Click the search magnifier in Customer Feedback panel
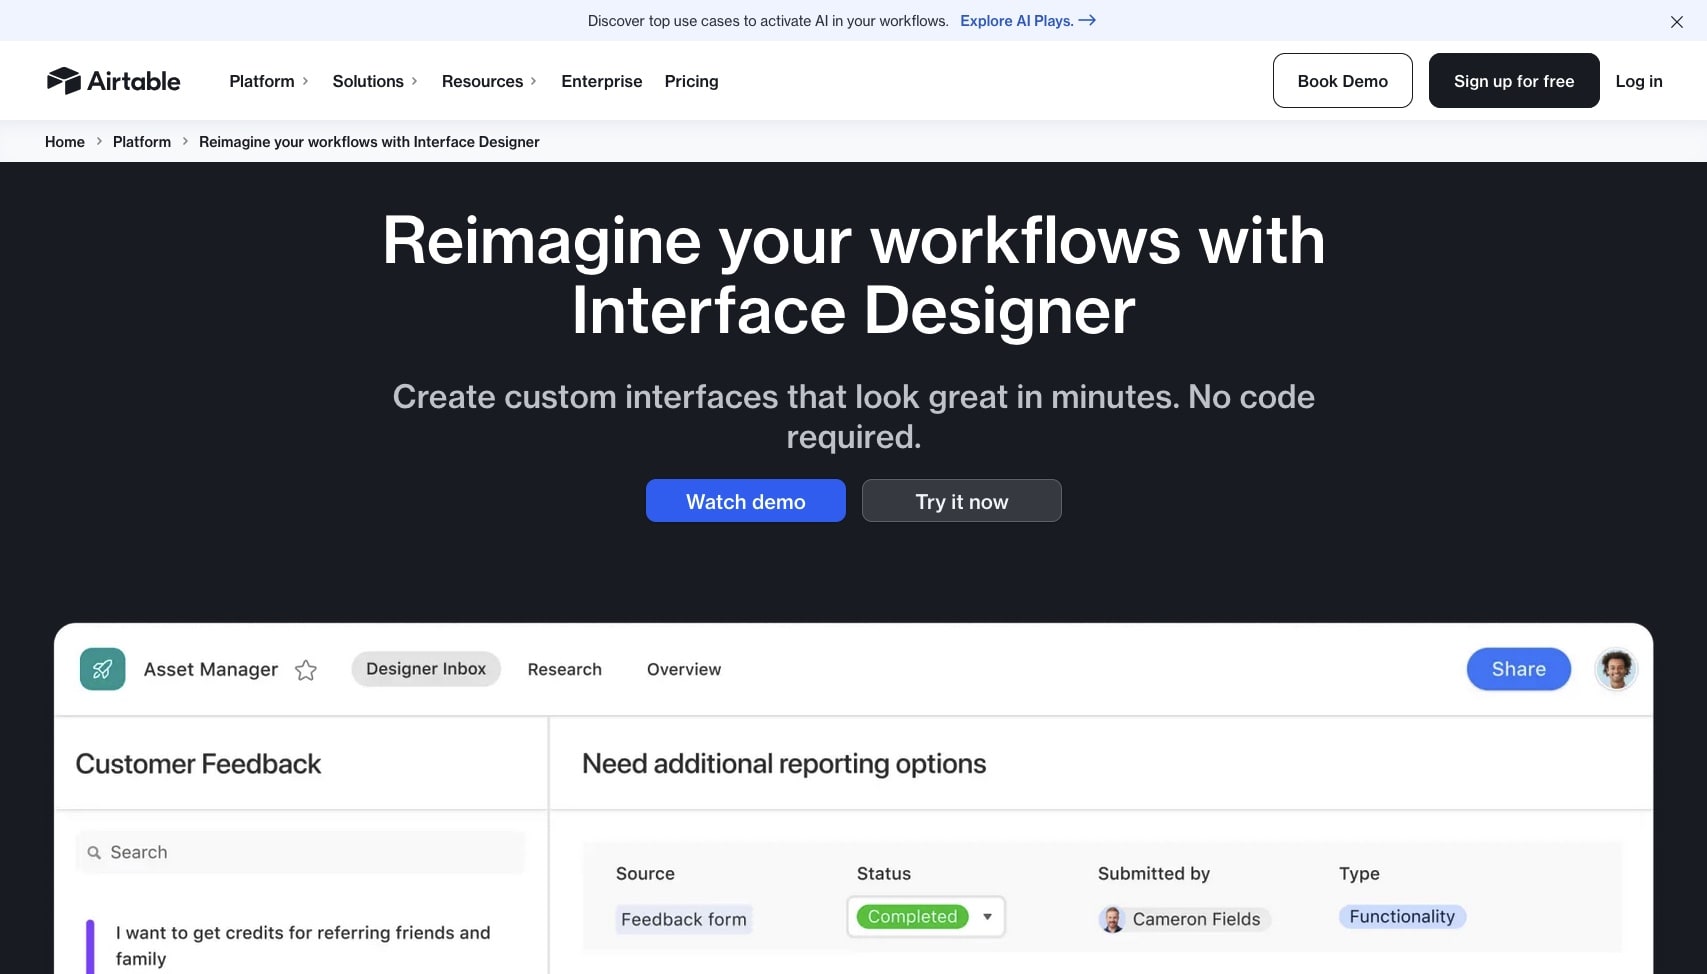Viewport: 1707px width, 974px height. [x=93, y=852]
